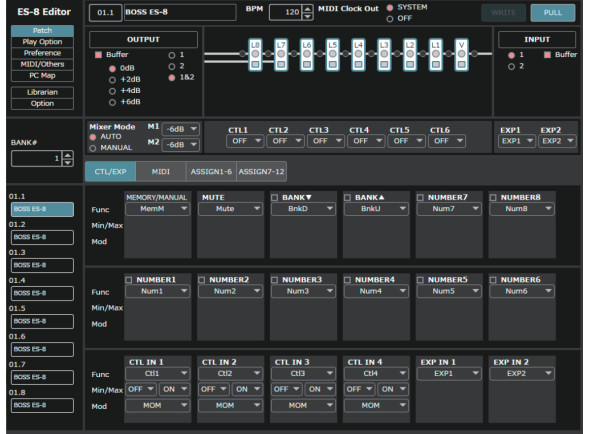Check the NUMBER1 footswitch checkbox
Viewport: 590px width, 434px height.
point(129,280)
